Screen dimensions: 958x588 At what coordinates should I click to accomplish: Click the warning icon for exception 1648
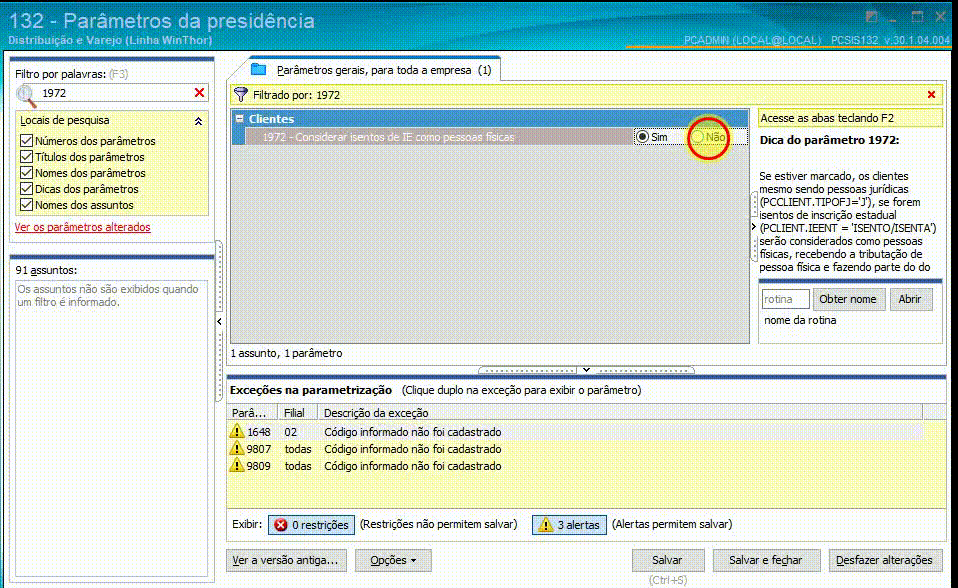(x=237, y=431)
